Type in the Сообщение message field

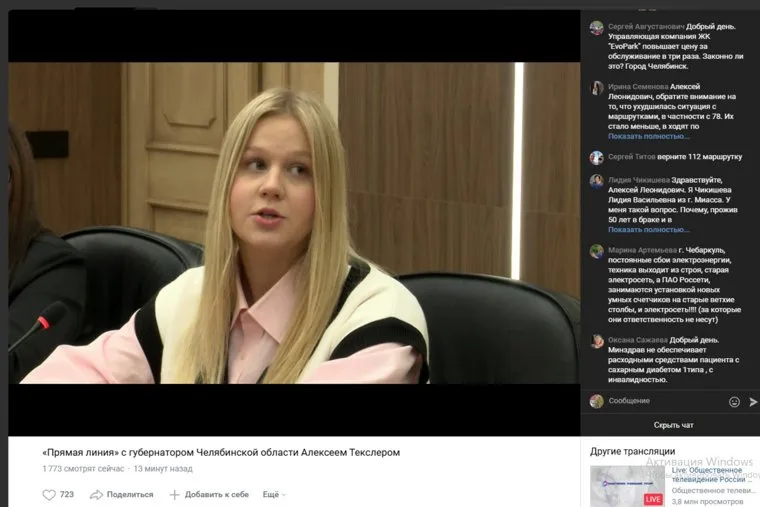(660, 401)
